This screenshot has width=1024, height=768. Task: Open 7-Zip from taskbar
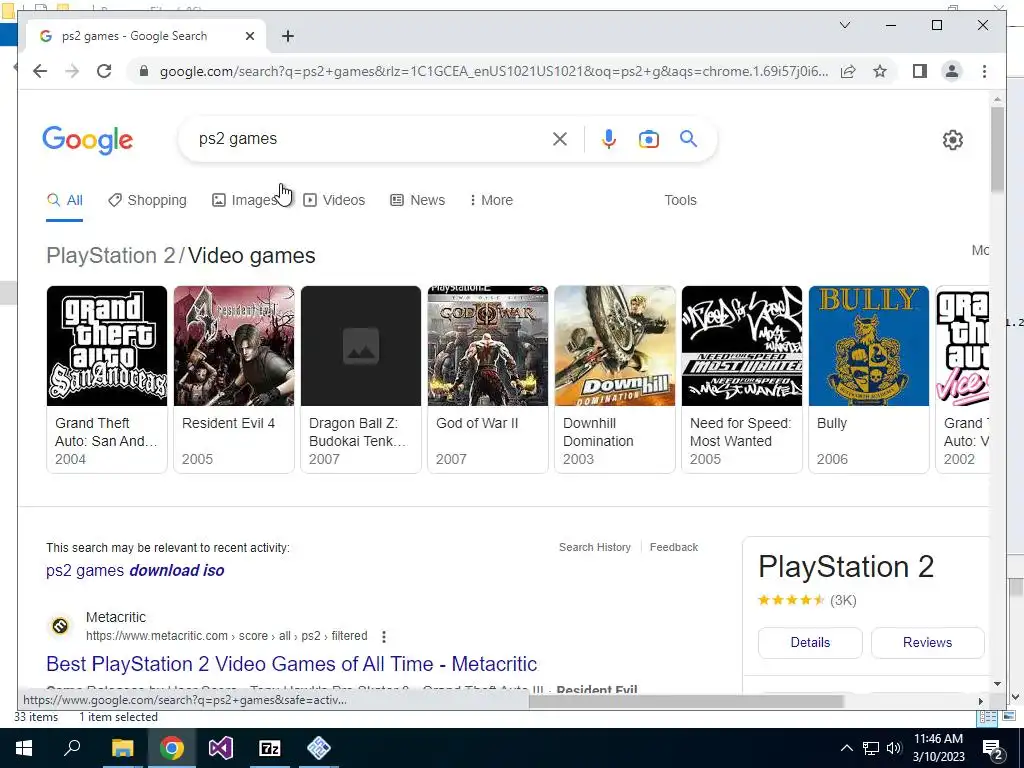click(270, 748)
